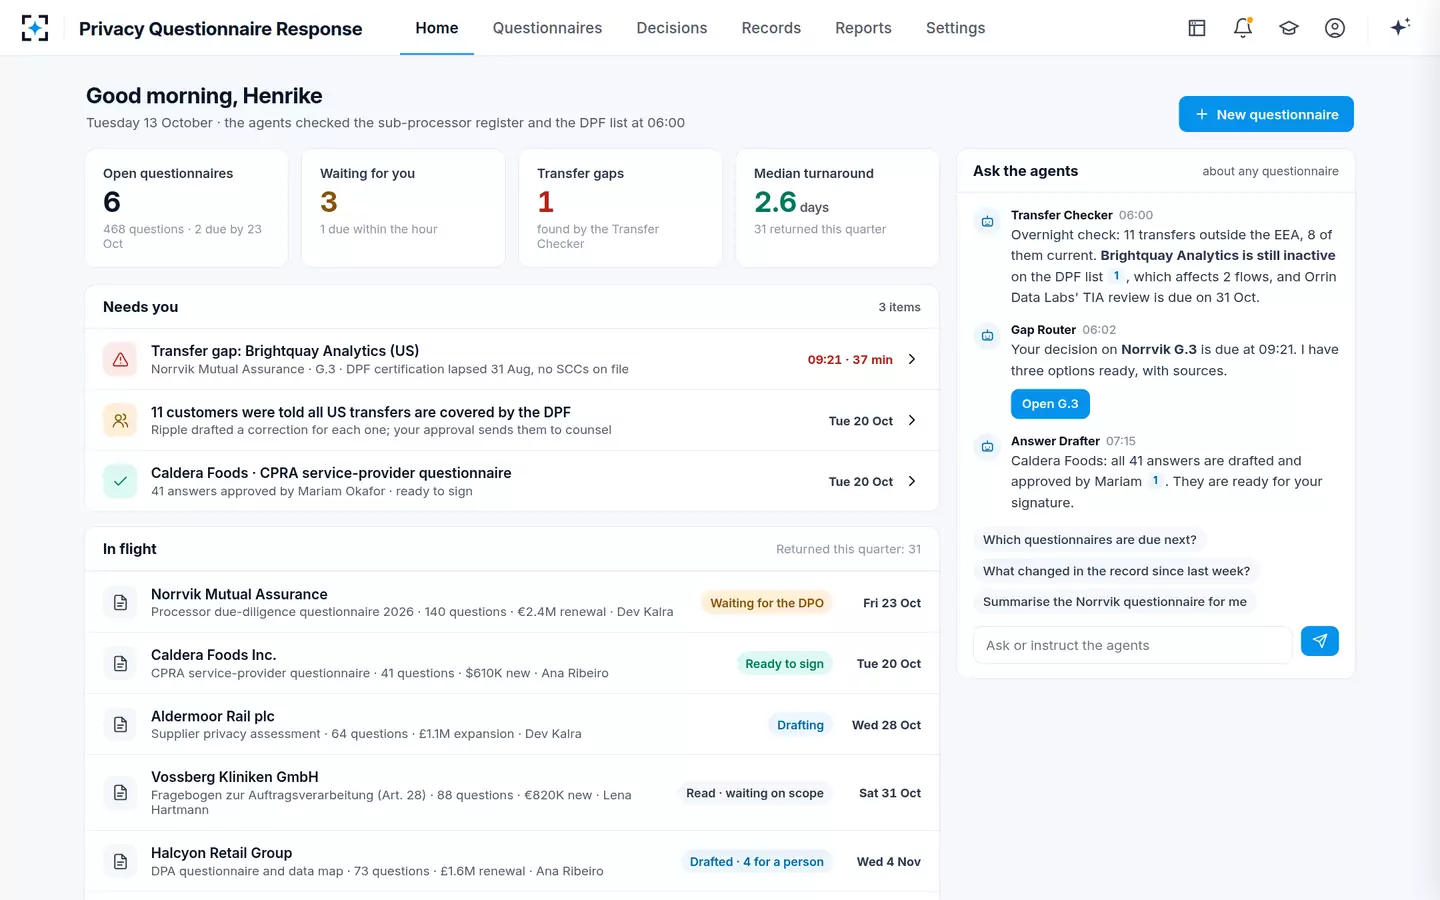
Task: Focus the 'Ask or instruct the agents' field
Action: [1132, 645]
